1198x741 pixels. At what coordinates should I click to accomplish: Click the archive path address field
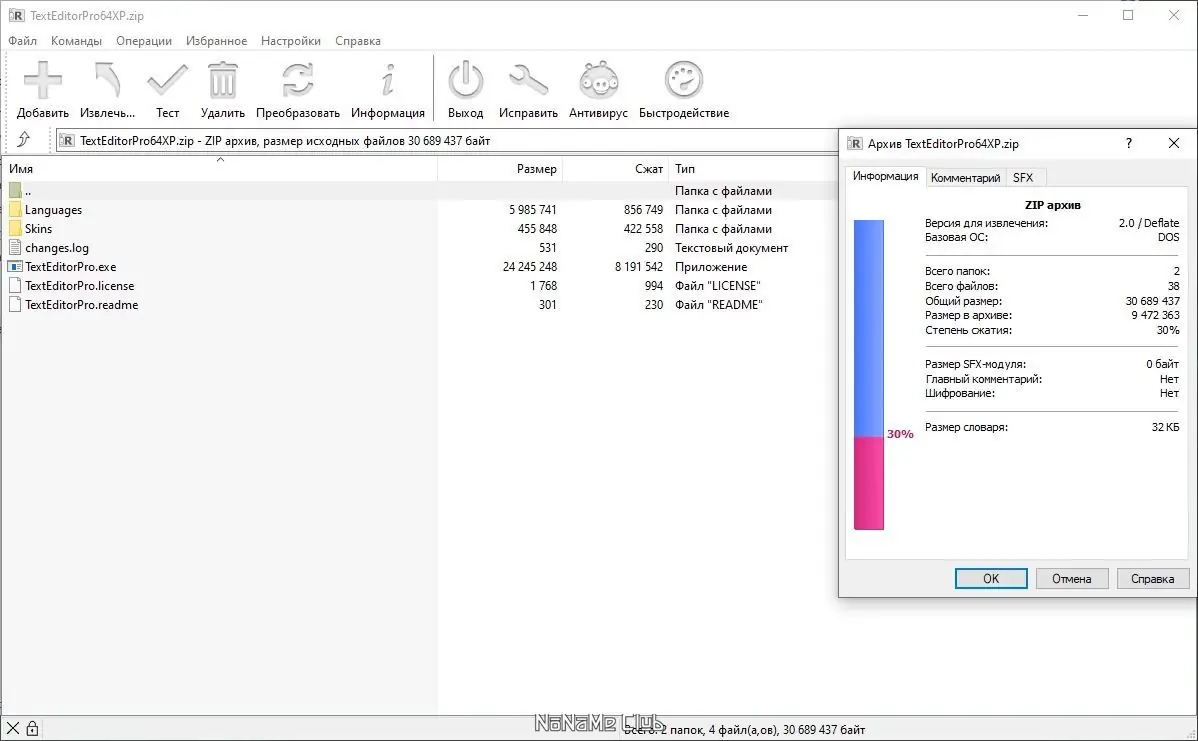point(448,141)
